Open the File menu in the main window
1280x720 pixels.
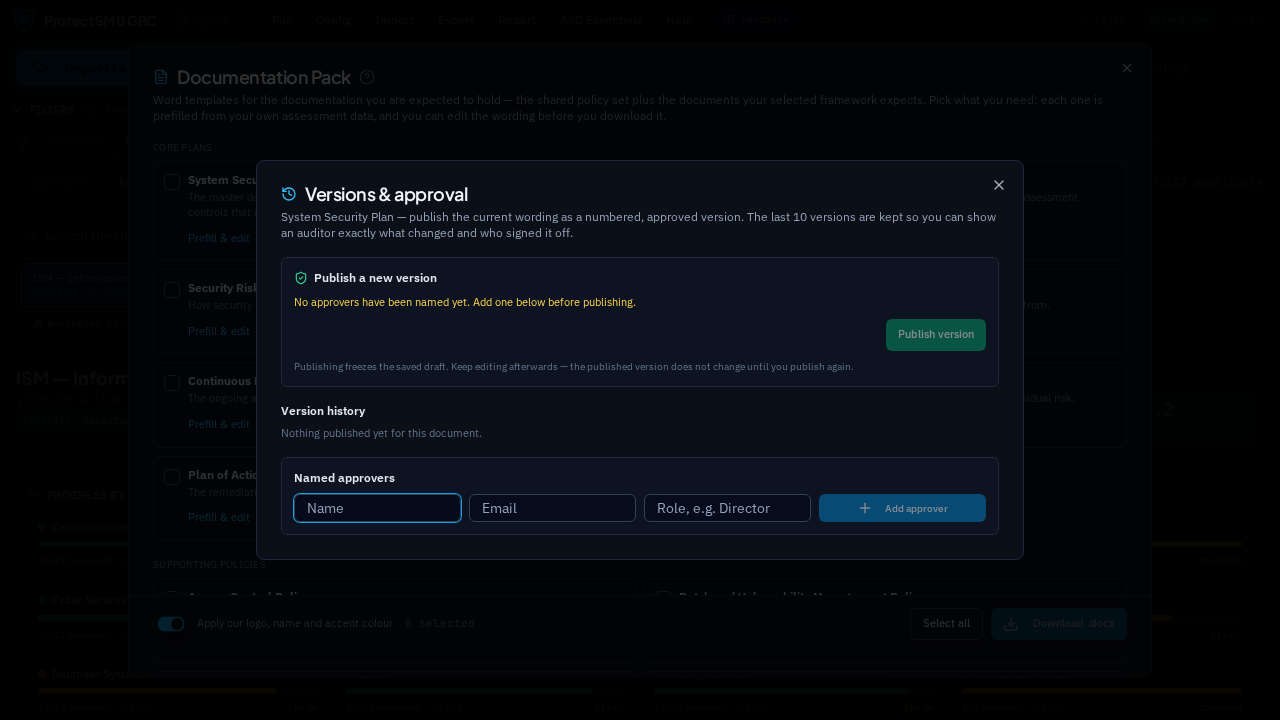click(x=281, y=20)
